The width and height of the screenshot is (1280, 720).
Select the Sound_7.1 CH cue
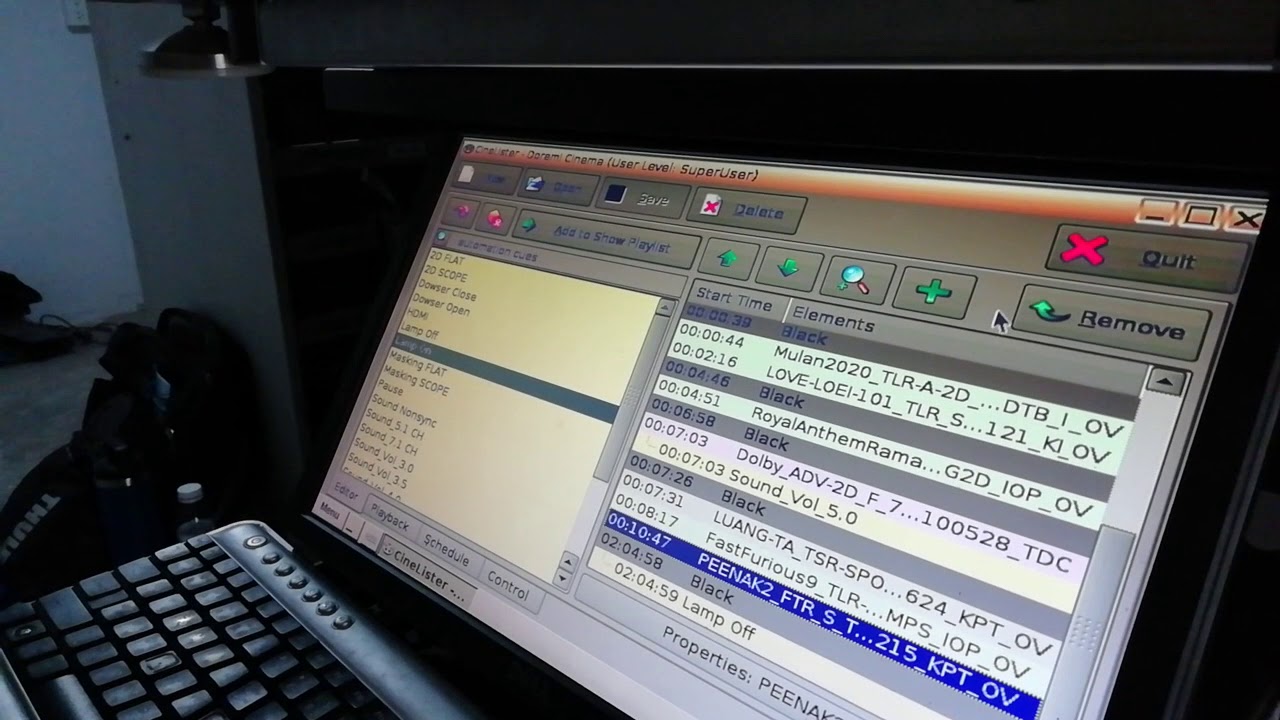pyautogui.click(x=391, y=442)
